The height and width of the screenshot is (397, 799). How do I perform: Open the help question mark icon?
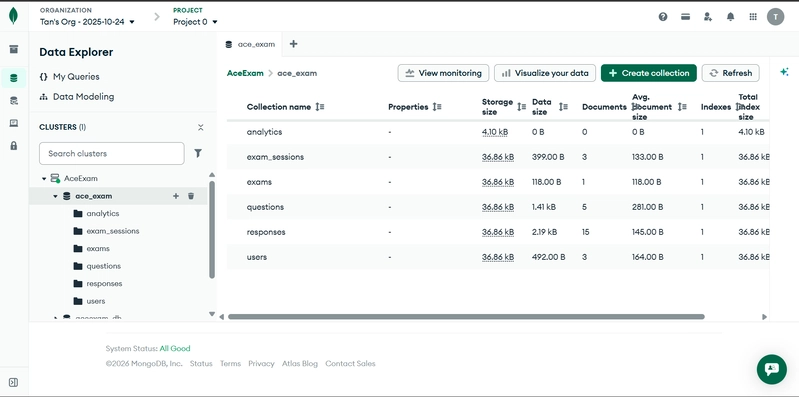coord(663,17)
